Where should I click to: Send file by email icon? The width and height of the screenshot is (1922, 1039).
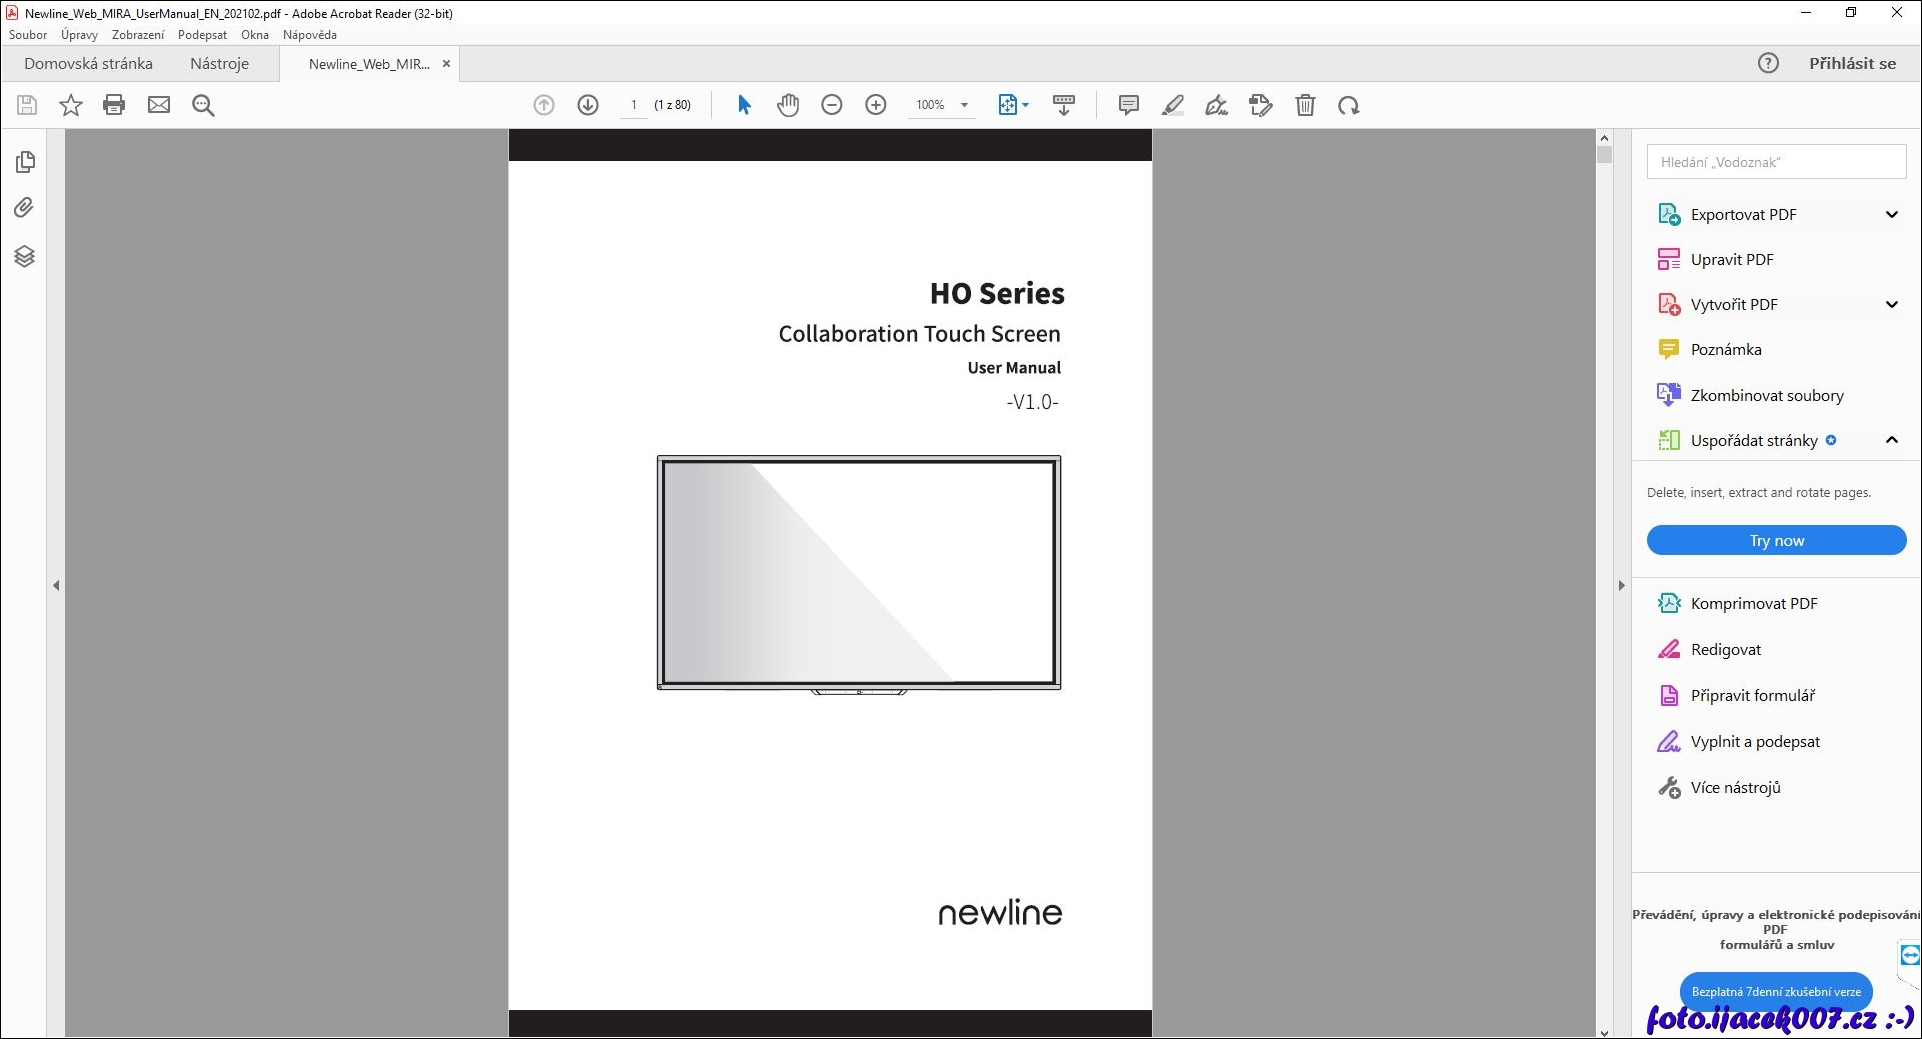point(159,105)
